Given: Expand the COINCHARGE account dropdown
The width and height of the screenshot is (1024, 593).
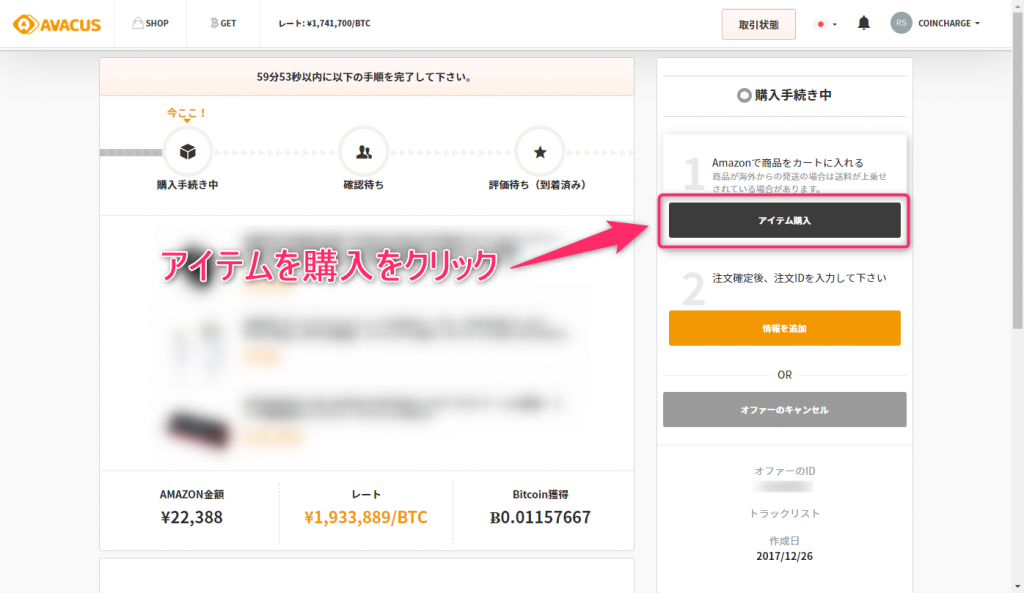Looking at the screenshot, I should tap(948, 23).
